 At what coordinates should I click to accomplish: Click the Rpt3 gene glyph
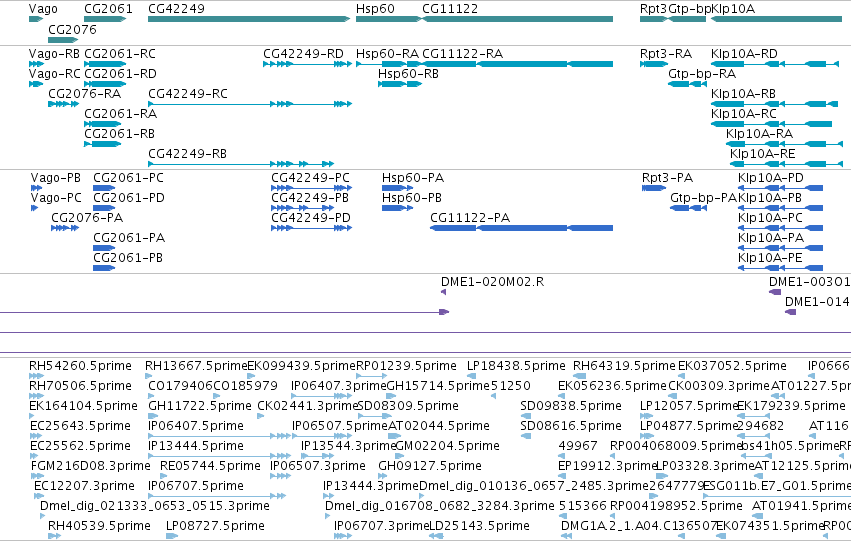[x=654, y=19]
